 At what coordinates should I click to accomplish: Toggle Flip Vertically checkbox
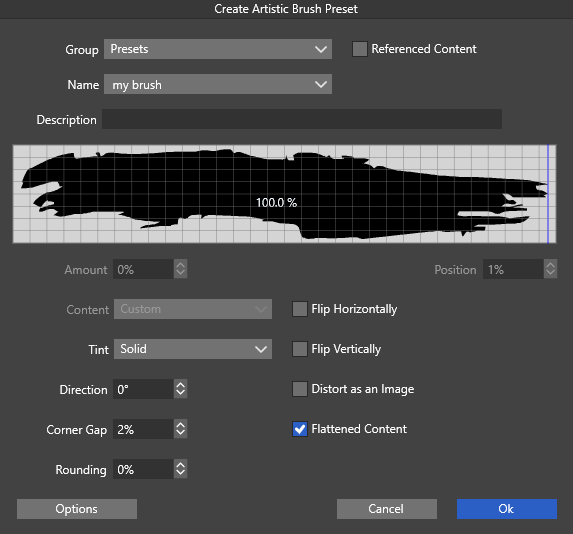click(x=300, y=349)
